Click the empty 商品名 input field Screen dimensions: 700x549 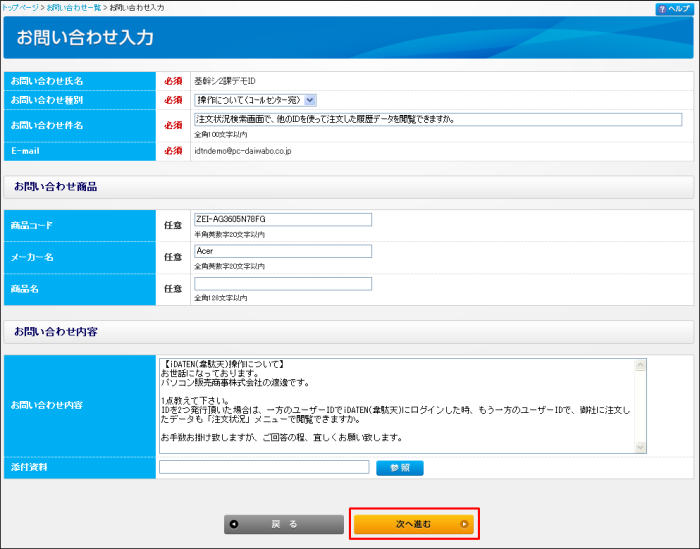point(283,284)
